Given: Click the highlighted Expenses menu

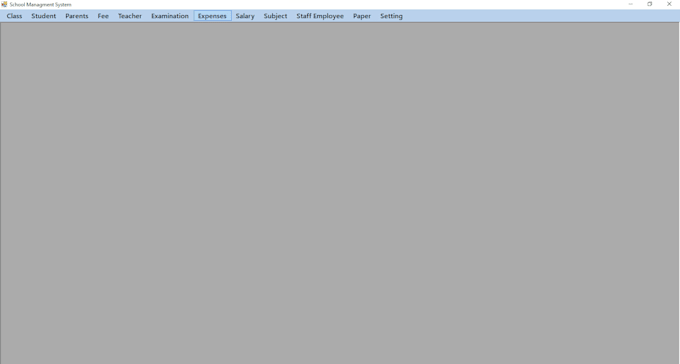Looking at the screenshot, I should coord(212,16).
